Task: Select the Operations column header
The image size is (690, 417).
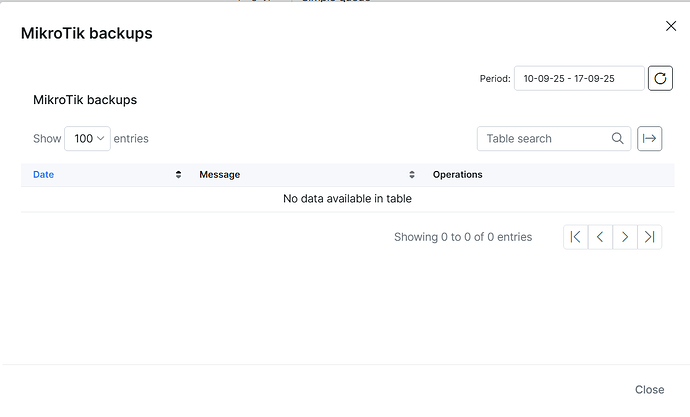Action: (x=458, y=175)
